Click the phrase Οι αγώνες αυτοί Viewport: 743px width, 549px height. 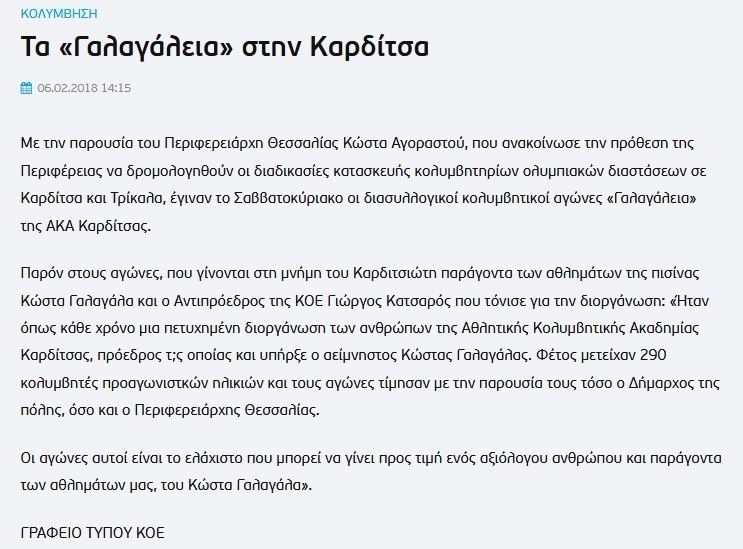(x=81, y=458)
